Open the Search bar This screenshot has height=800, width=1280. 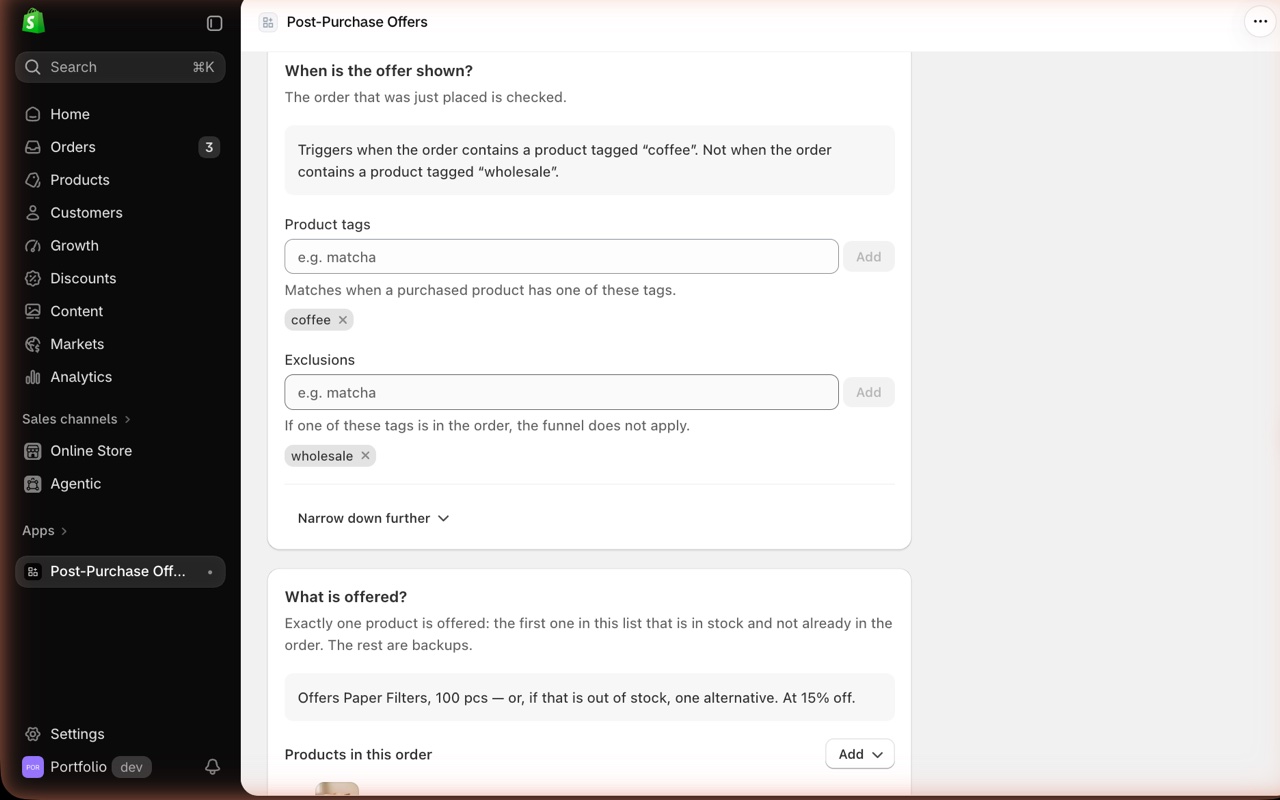[120, 67]
